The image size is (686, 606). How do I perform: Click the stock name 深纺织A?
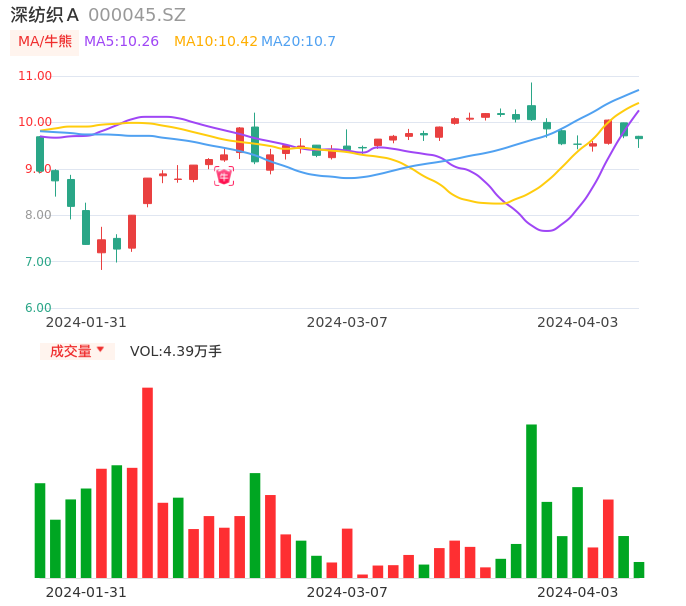[x=44, y=15]
